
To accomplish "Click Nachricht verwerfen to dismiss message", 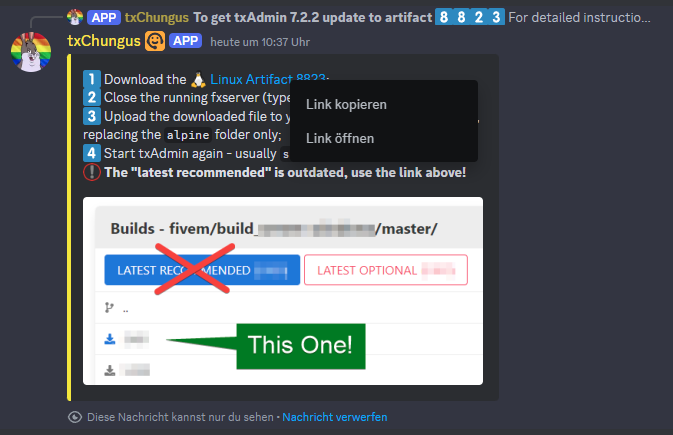I will pos(335,417).
